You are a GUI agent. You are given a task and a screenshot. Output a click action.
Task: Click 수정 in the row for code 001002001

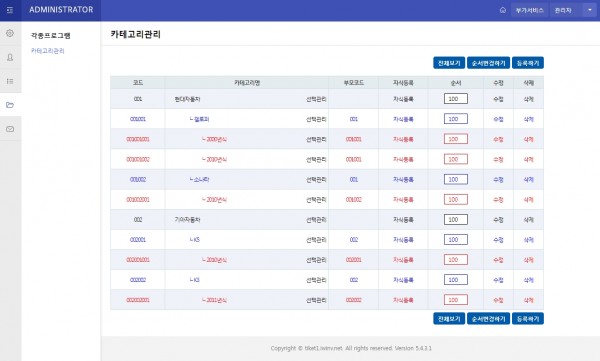(498, 199)
